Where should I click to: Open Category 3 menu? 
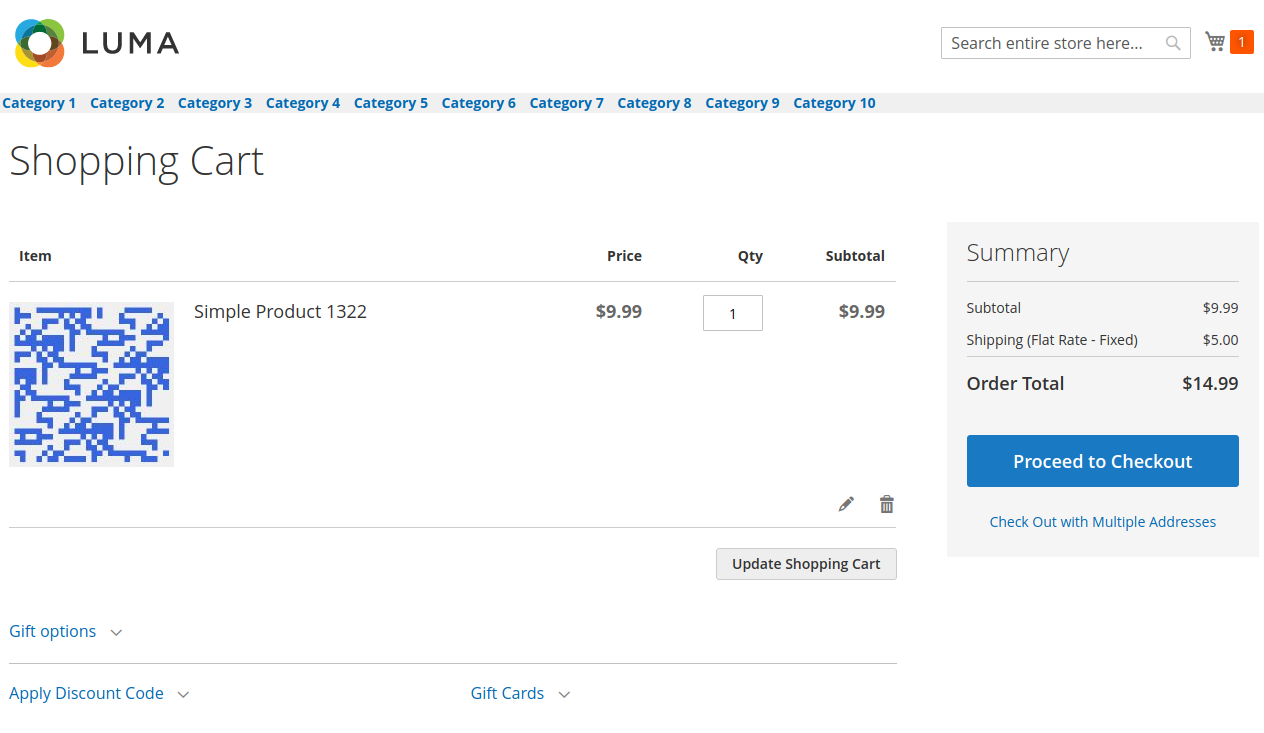tap(215, 103)
